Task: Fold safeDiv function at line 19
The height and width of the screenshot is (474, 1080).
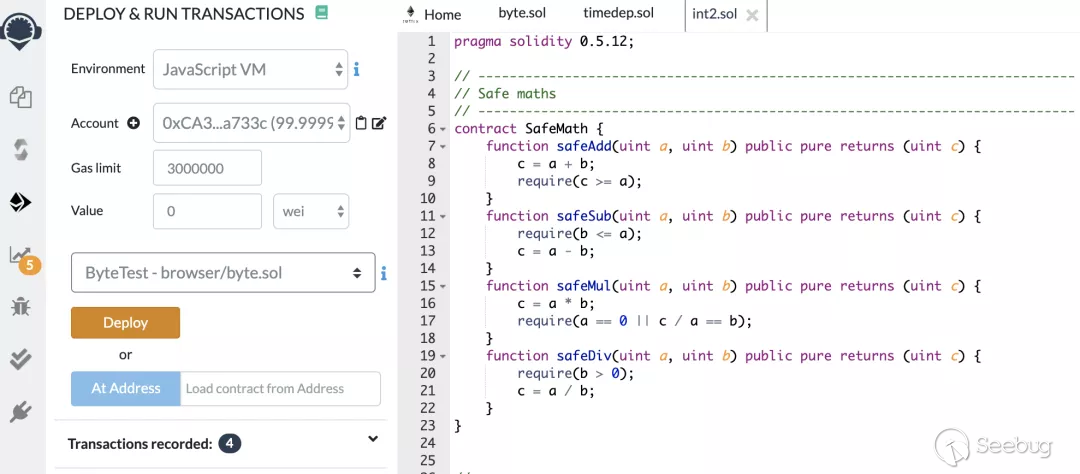Action: click(x=443, y=356)
